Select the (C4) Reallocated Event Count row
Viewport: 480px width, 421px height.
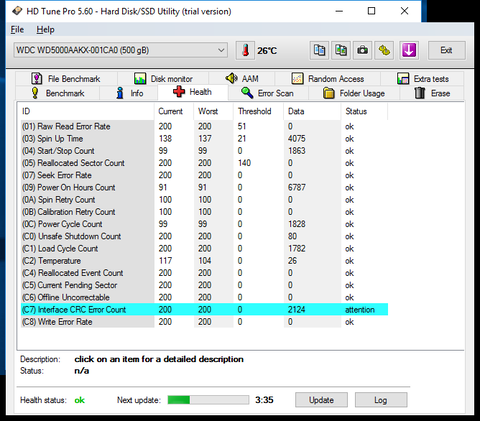click(x=204, y=273)
